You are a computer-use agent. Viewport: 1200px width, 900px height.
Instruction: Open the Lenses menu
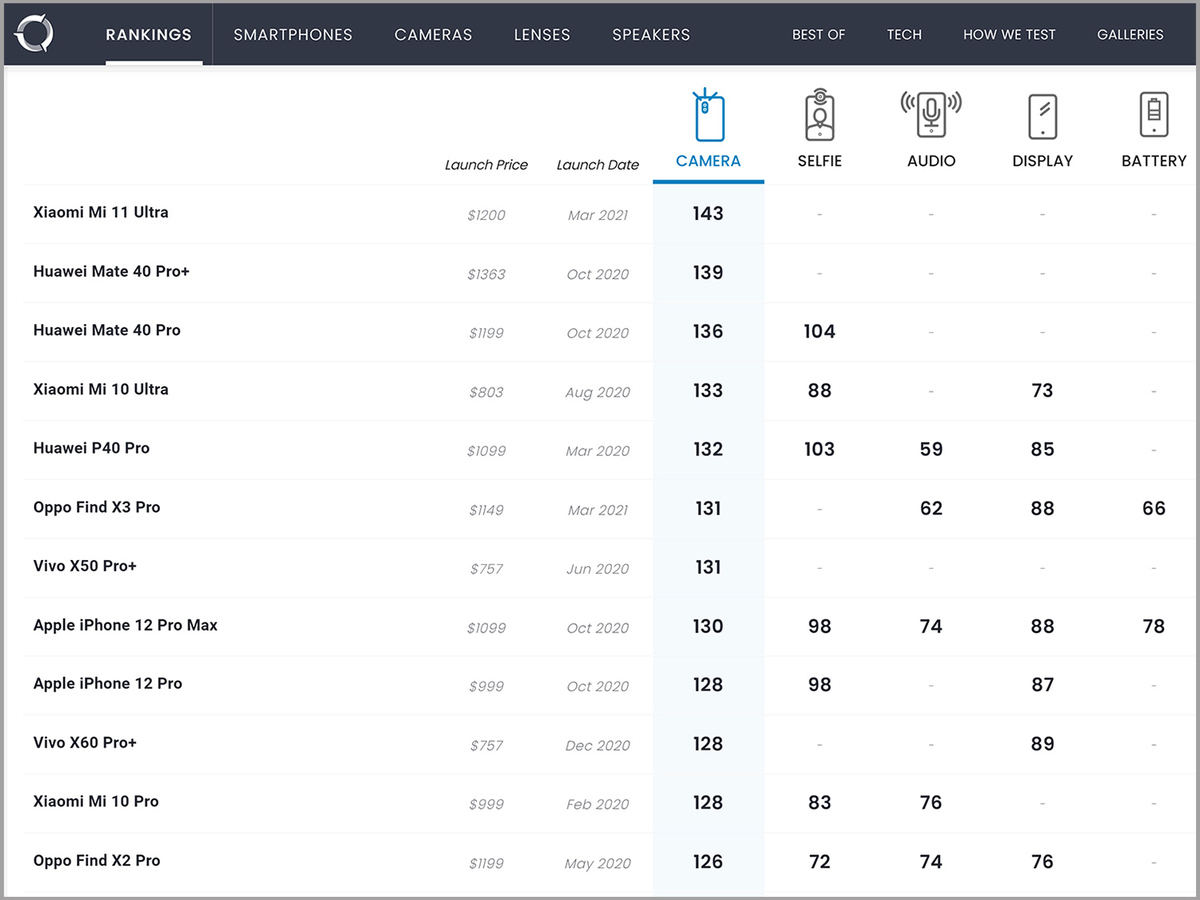point(542,34)
